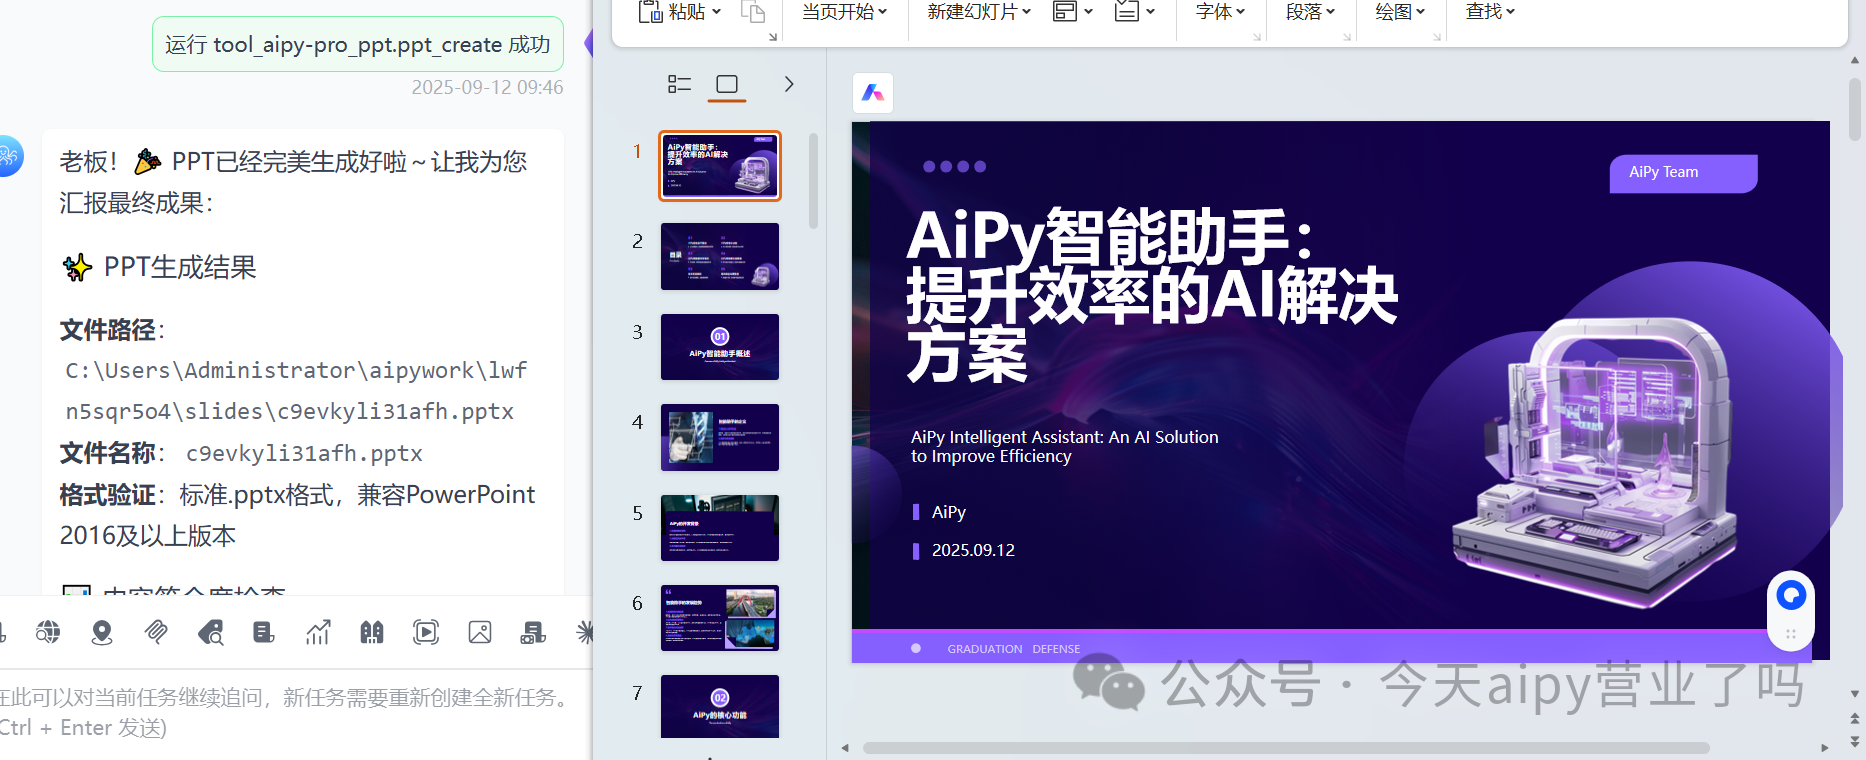Select slide 4 thumbnail
The width and height of the screenshot is (1866, 760).
point(720,437)
